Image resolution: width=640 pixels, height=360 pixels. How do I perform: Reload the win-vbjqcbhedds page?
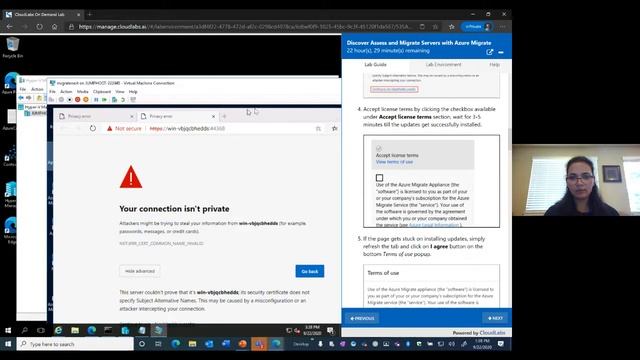(x=93, y=128)
